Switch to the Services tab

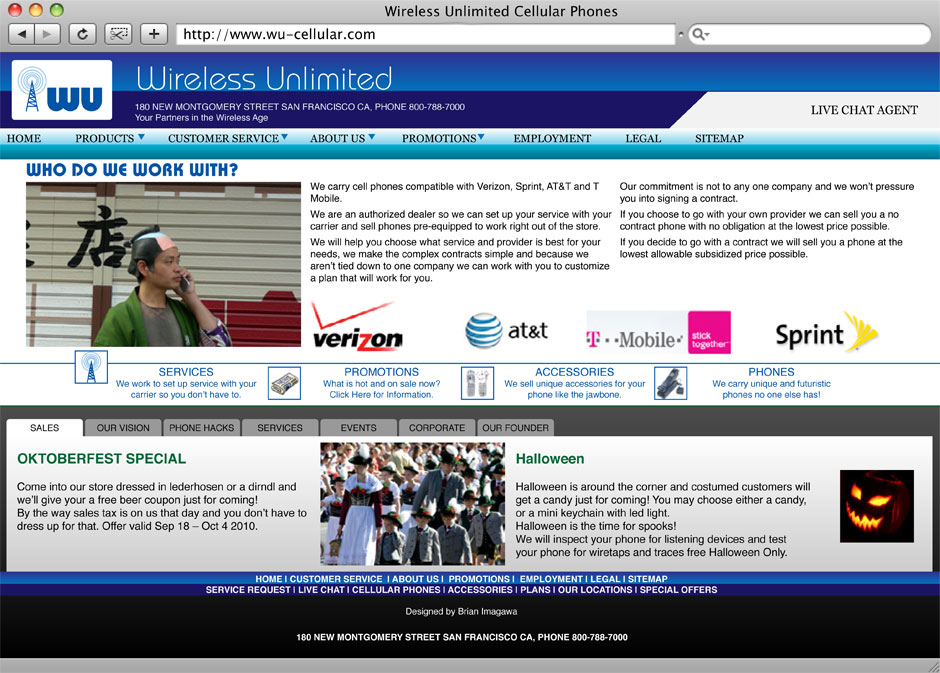tap(280, 428)
